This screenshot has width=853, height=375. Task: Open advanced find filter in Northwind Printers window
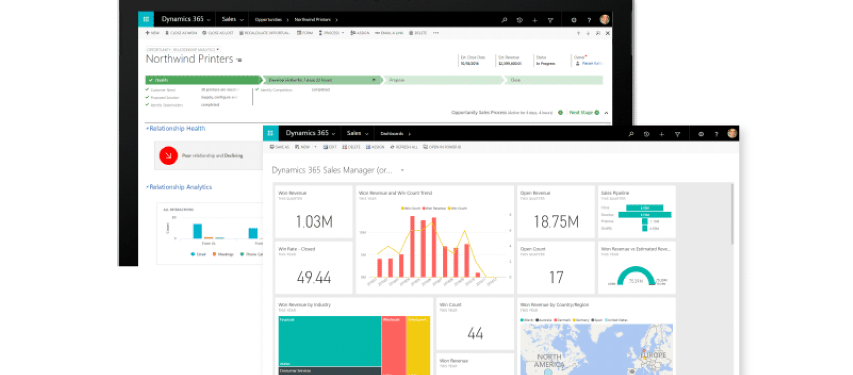[551, 20]
